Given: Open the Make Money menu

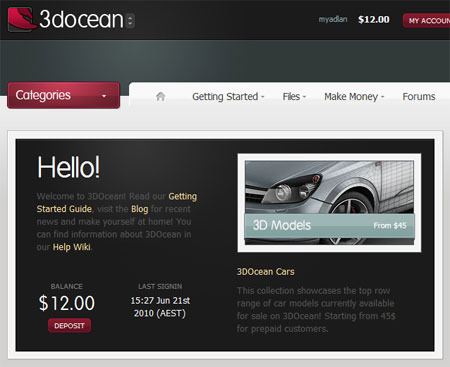Looking at the screenshot, I should pos(354,97).
